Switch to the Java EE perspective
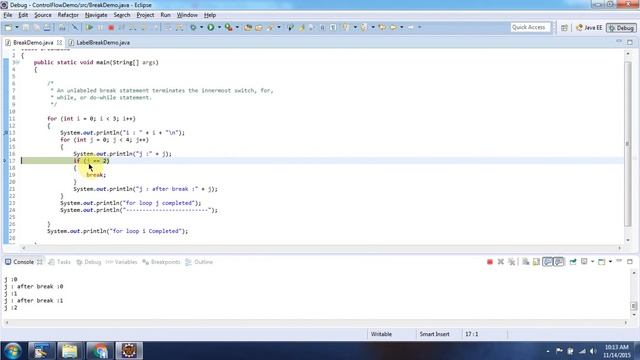Viewport: 640px width, 360px height. pos(589,28)
